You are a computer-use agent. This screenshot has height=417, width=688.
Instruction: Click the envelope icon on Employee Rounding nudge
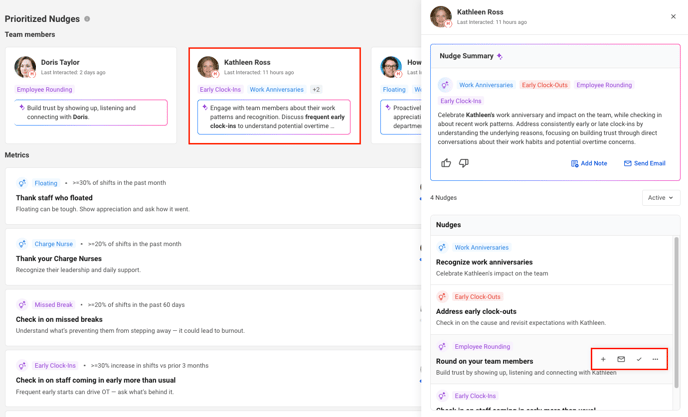pyautogui.click(x=621, y=359)
